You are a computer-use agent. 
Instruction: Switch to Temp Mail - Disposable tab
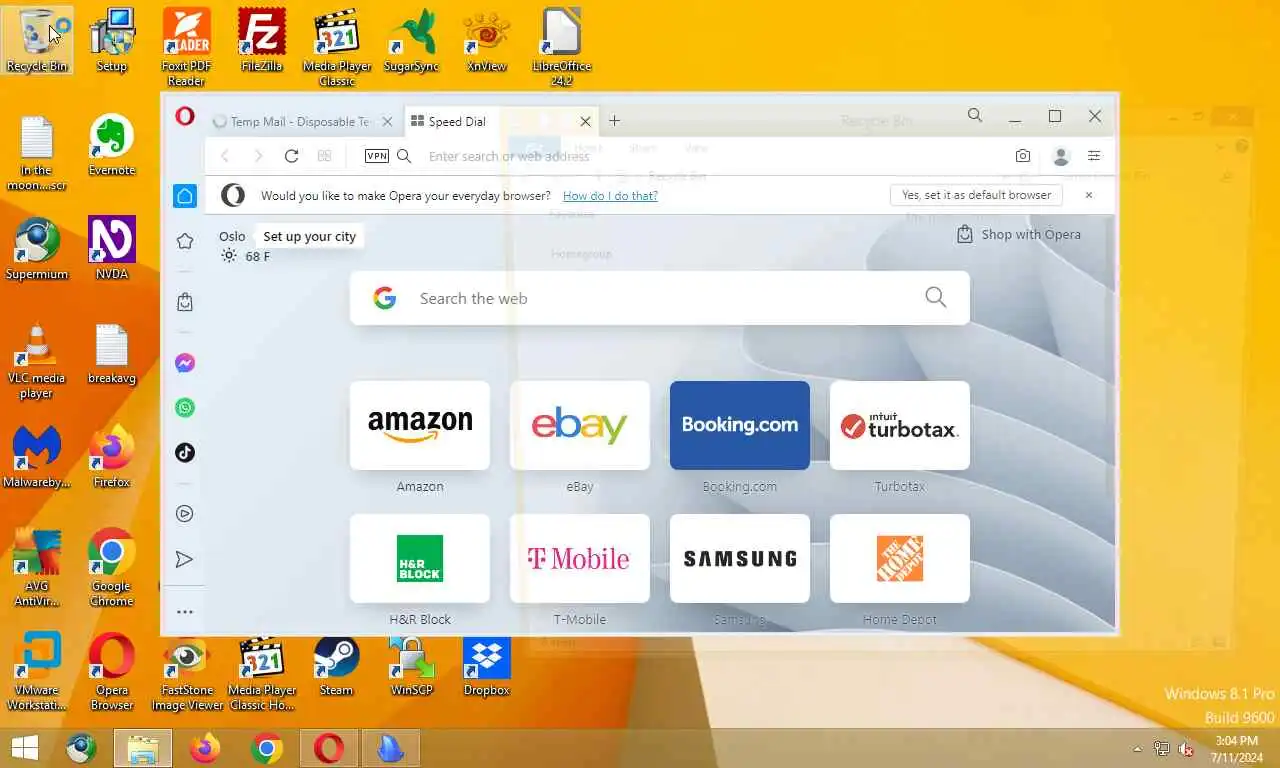[x=303, y=122]
